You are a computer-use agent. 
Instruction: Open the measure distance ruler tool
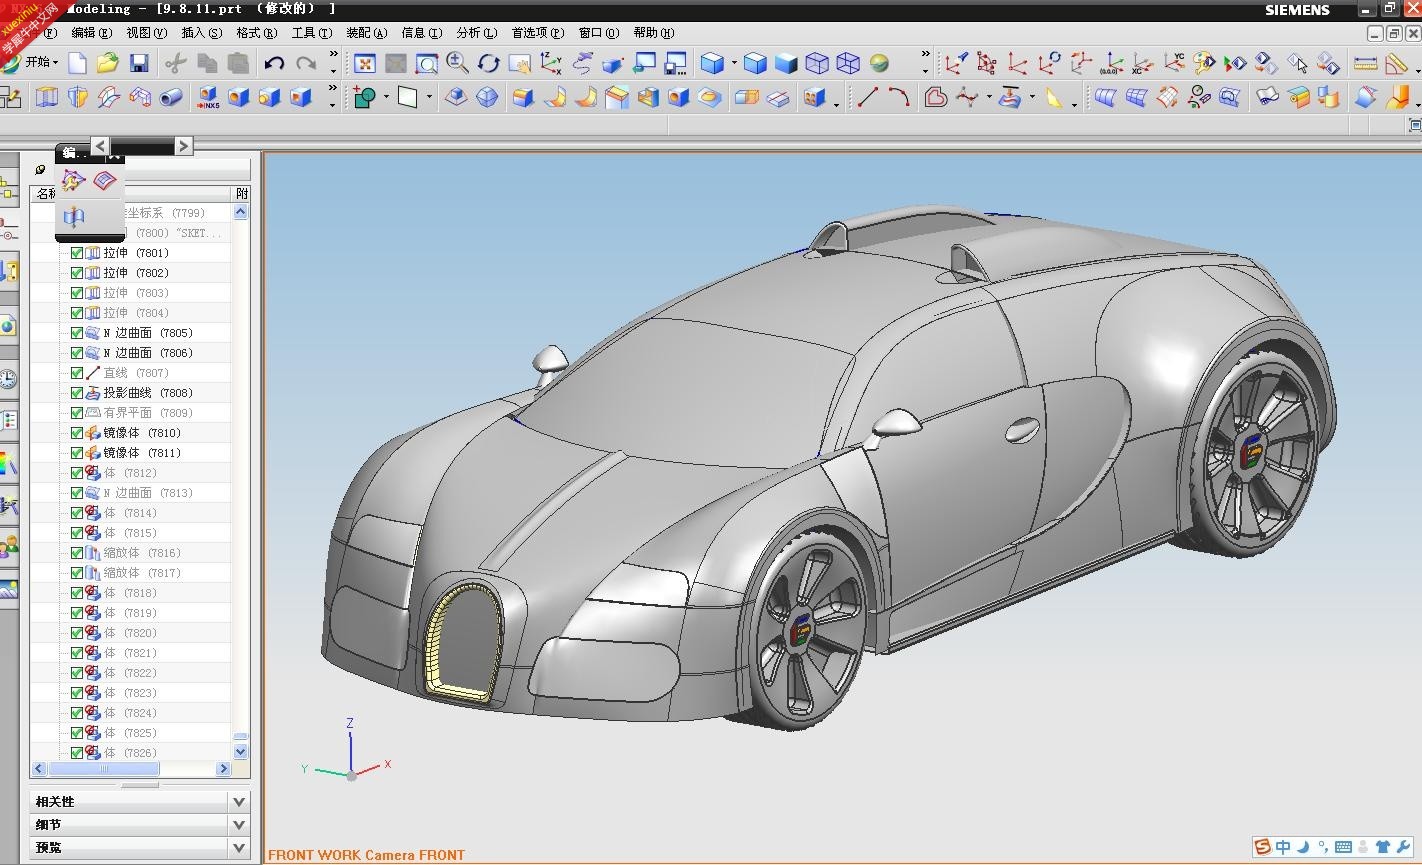1365,64
